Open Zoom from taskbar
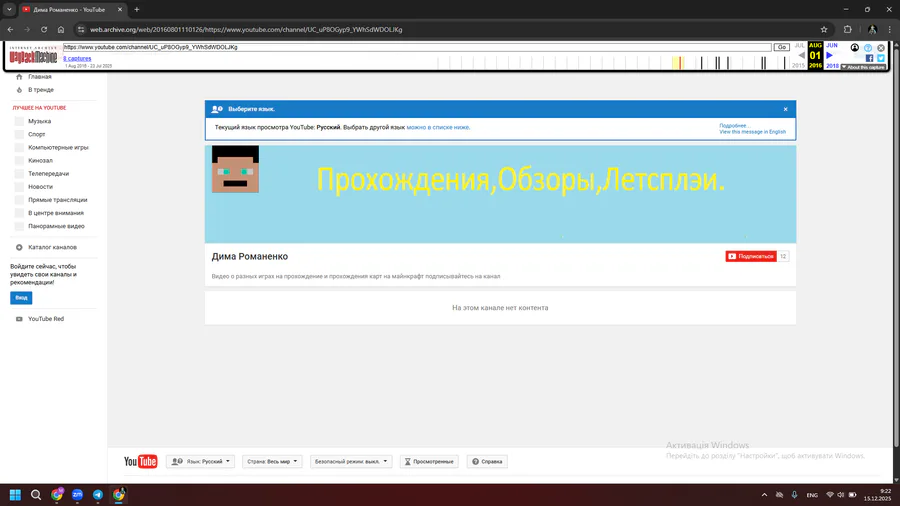Image resolution: width=900 pixels, height=506 pixels. [x=77, y=495]
